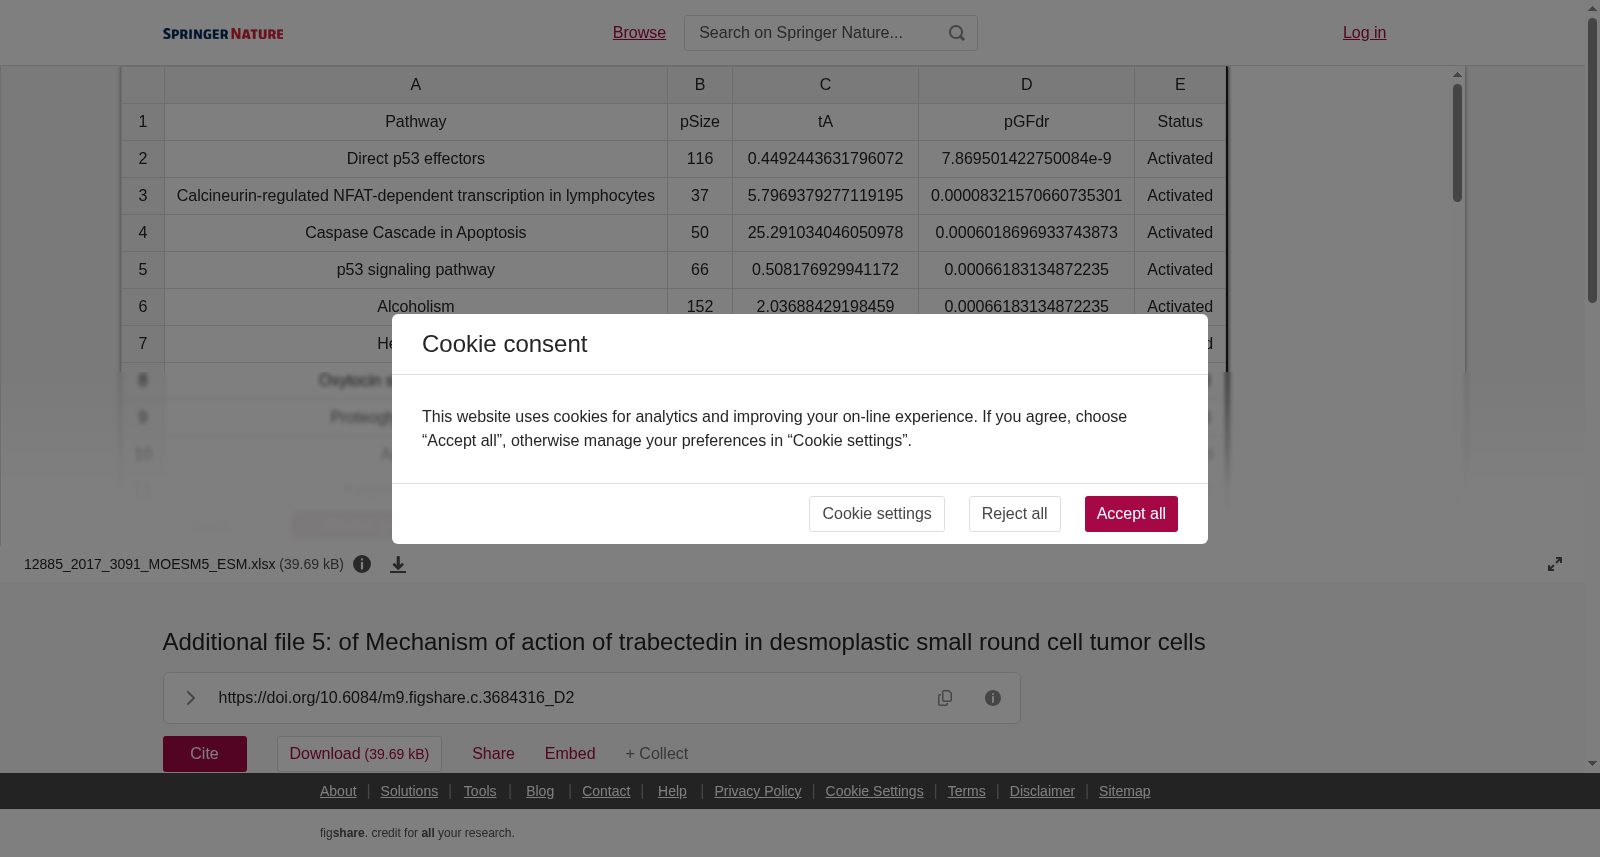Click the Log in link
Viewport: 1600px width, 857px height.
tap(1364, 33)
